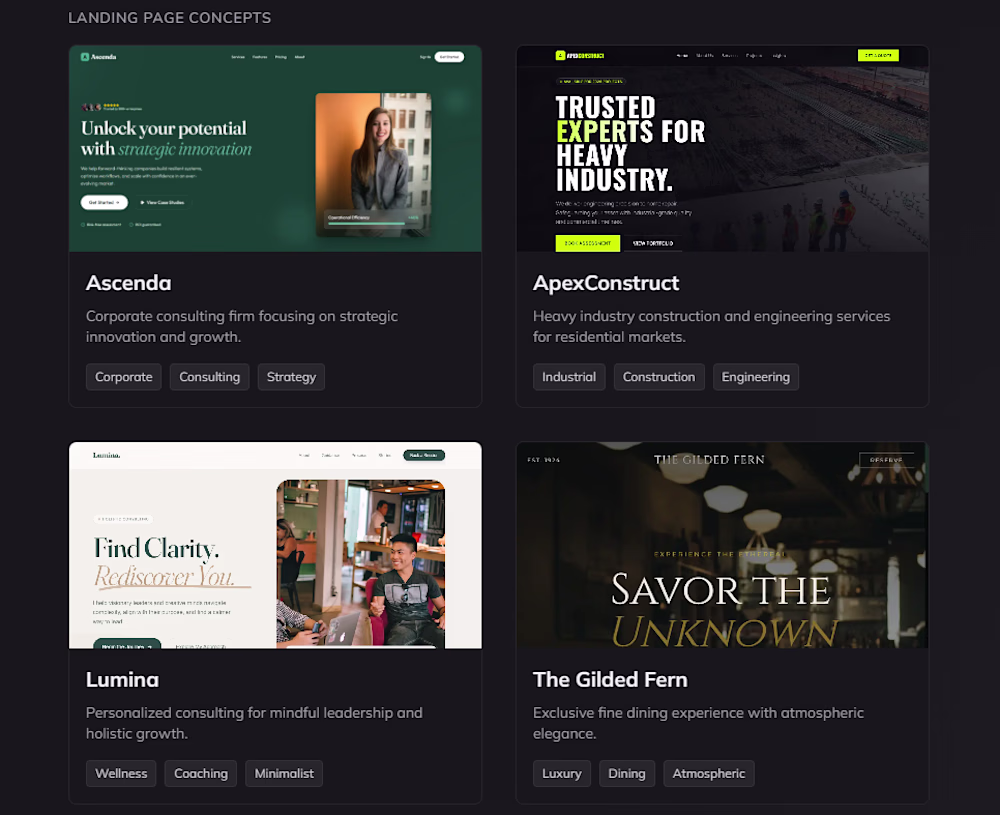This screenshot has width=1000, height=815.
Task: Click the Ascenda description about corporate consulting
Action: tap(242, 327)
